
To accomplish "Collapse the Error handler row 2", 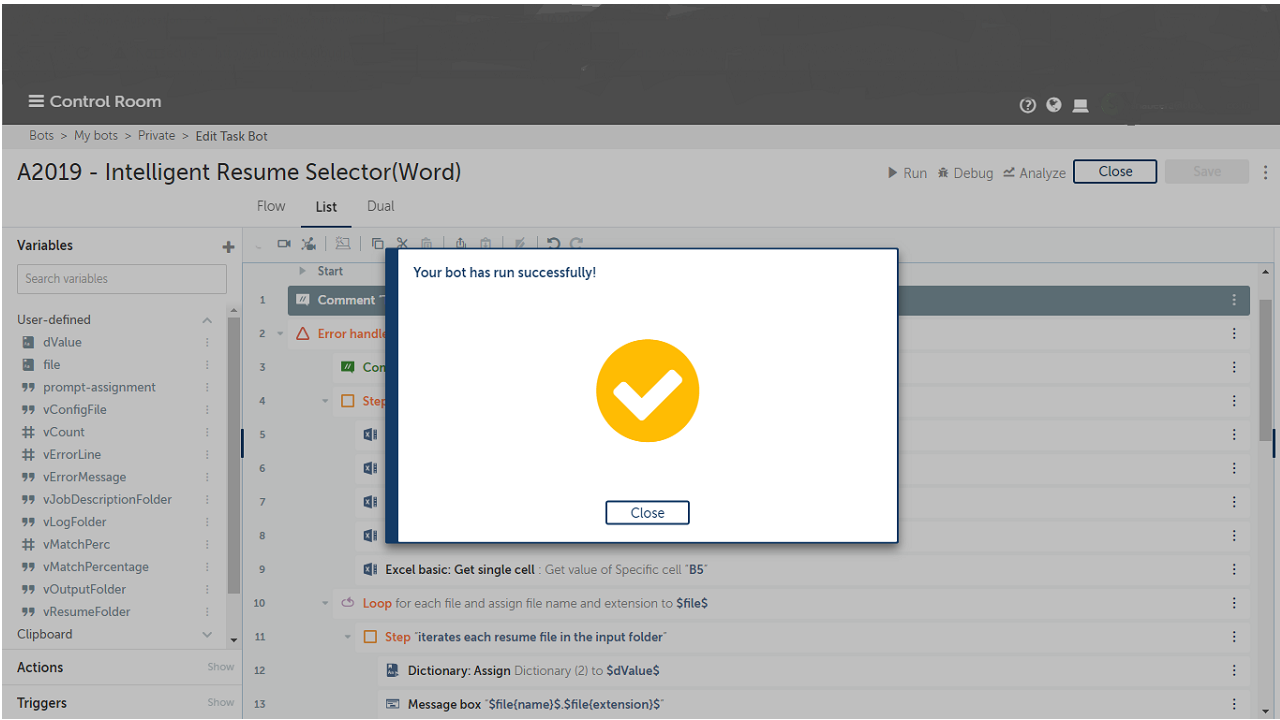I will (x=280, y=334).
